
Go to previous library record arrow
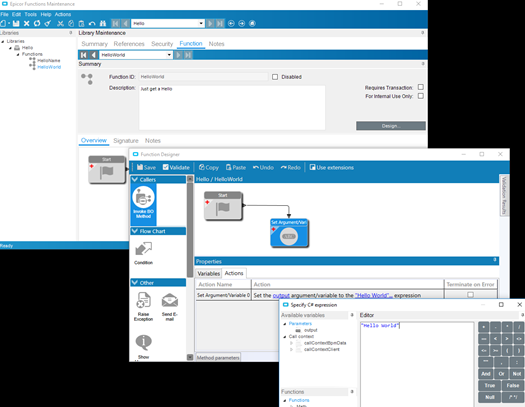tap(125, 23)
